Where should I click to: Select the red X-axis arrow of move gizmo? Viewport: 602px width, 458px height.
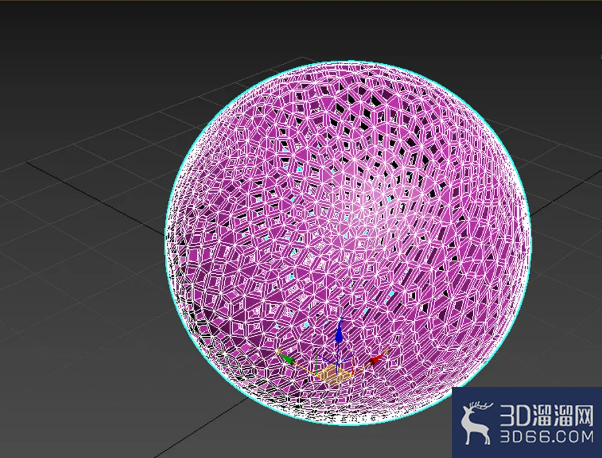point(377,357)
